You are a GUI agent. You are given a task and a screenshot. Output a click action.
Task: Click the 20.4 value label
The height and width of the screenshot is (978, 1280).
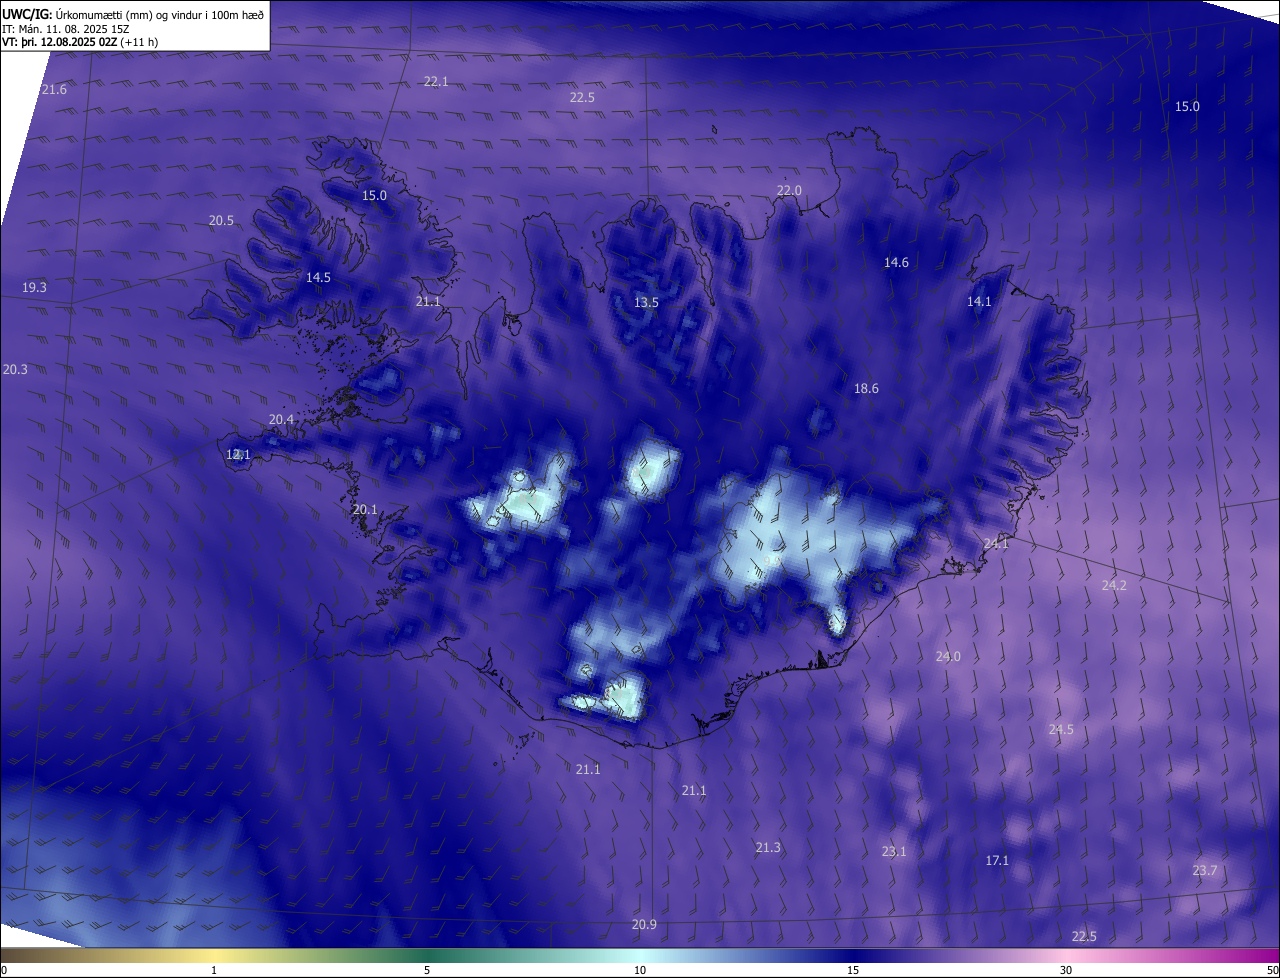(281, 420)
